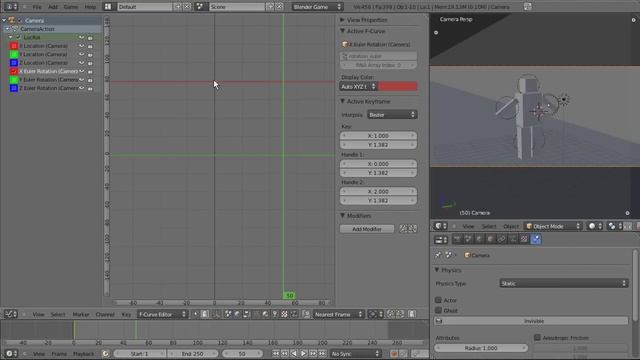Delete the Default screen layout
640x360 pixels.
point(187,7)
